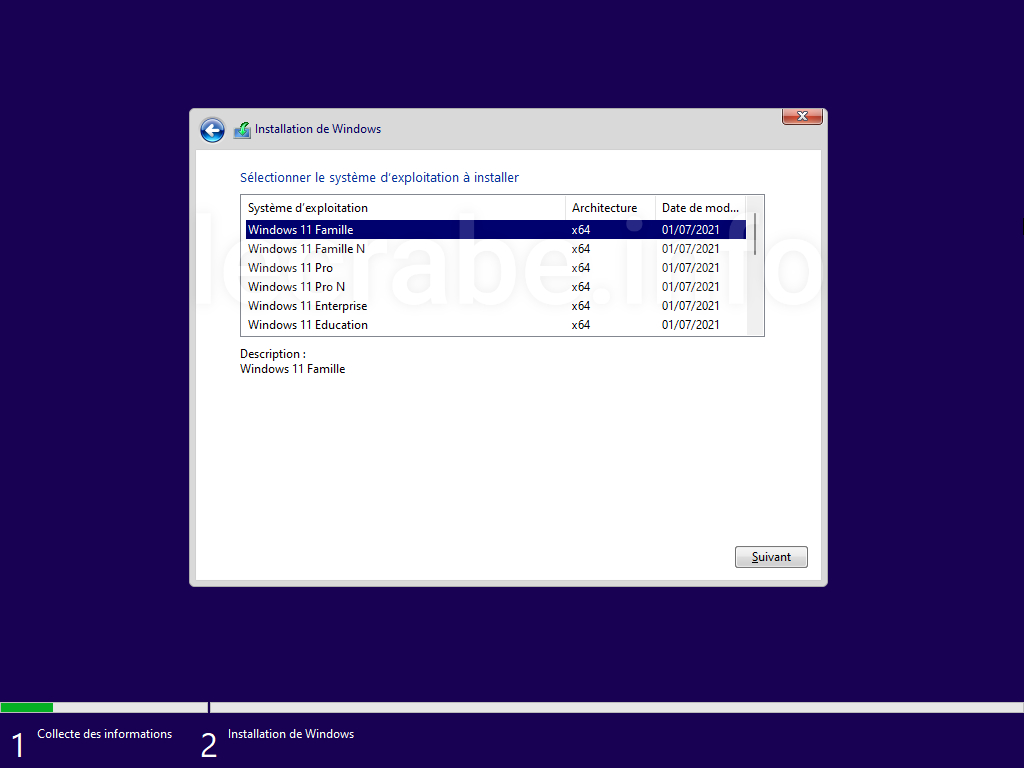This screenshot has width=1024, height=768.
Task: Click the edition list scrollbar thumb
Action: pos(755,234)
